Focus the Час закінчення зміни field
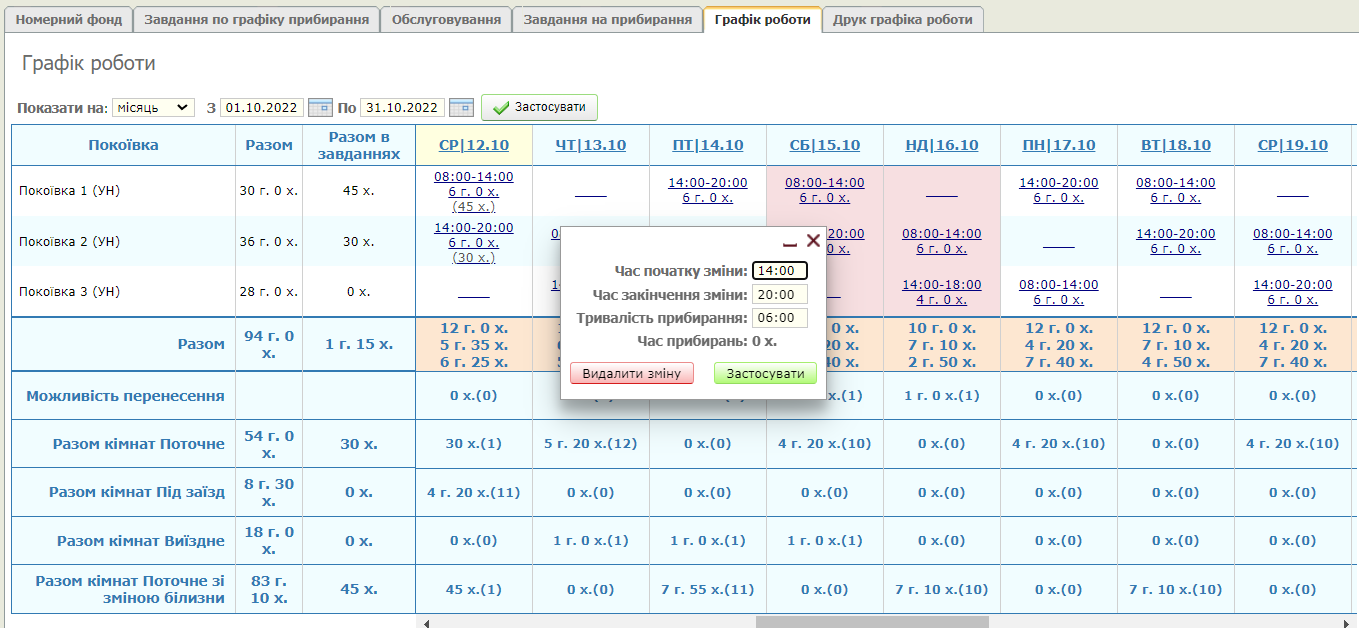The width and height of the screenshot is (1359, 628). [779, 294]
